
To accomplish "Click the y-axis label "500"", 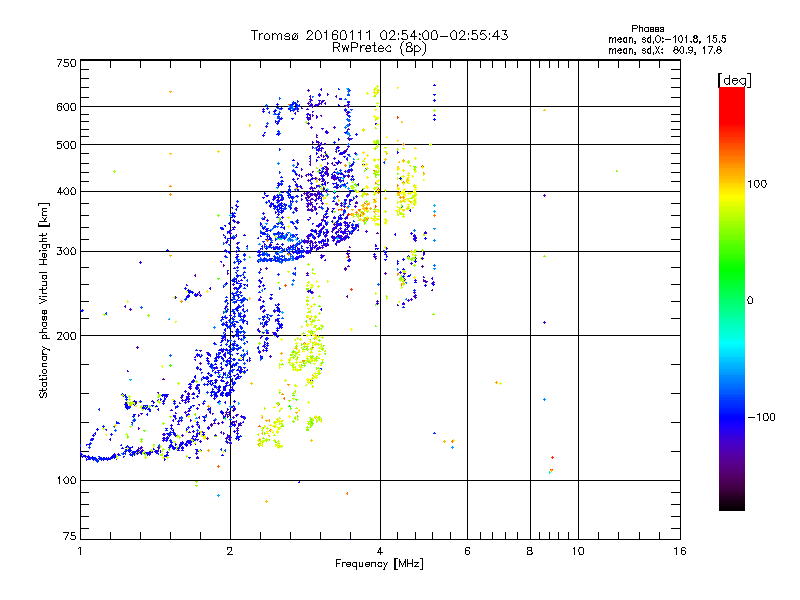I will point(66,145).
